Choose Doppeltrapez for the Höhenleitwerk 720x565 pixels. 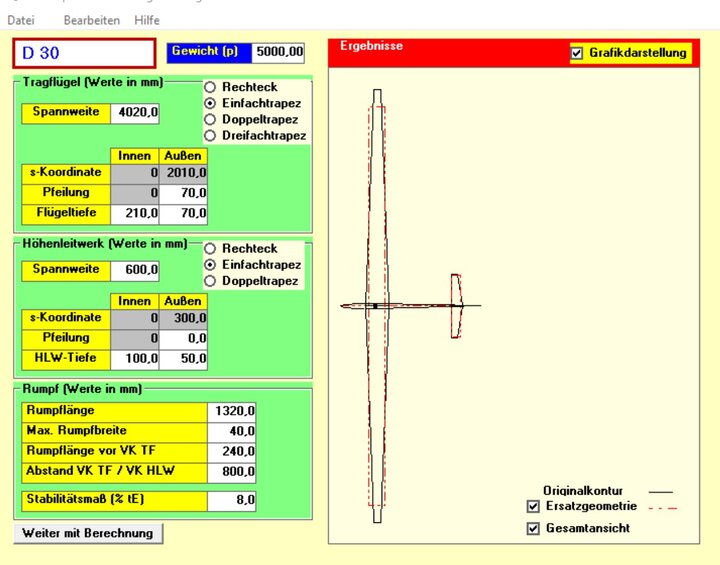click(x=210, y=281)
